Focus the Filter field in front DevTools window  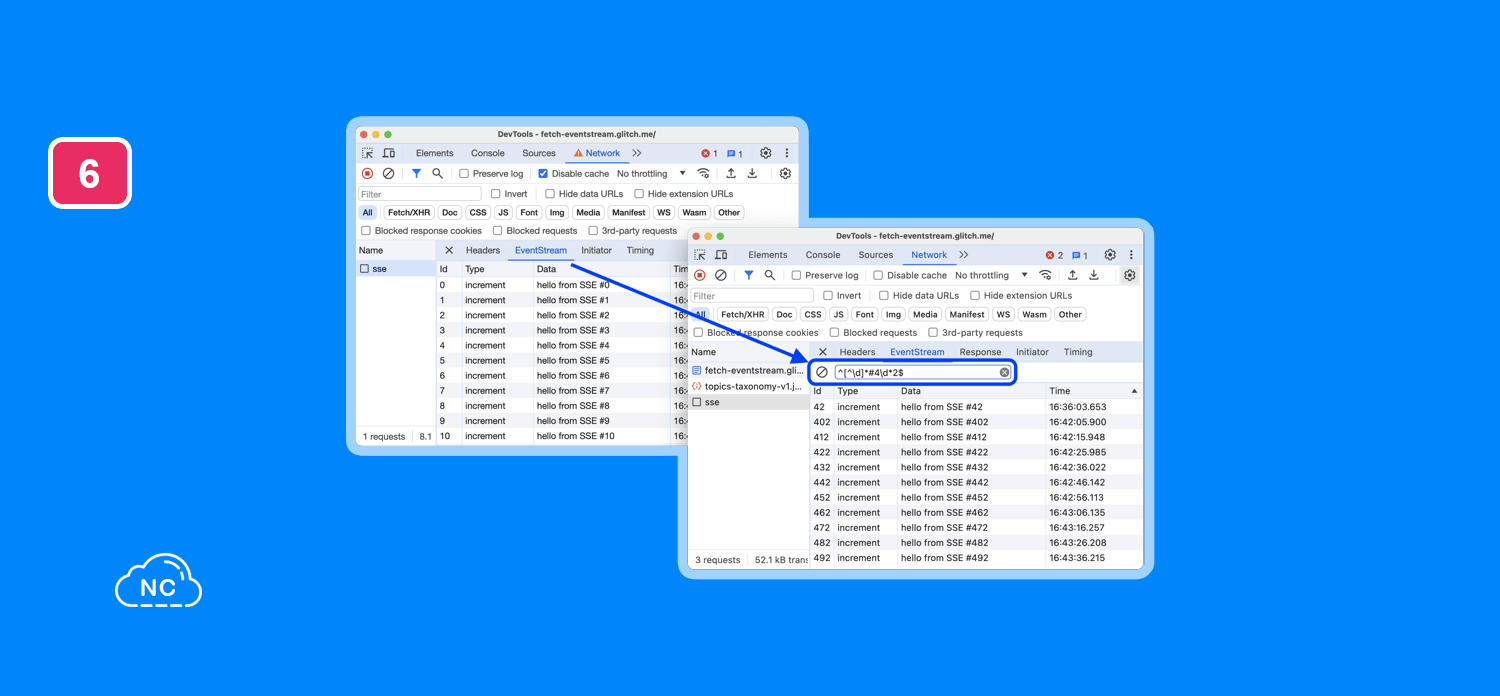click(x=753, y=296)
